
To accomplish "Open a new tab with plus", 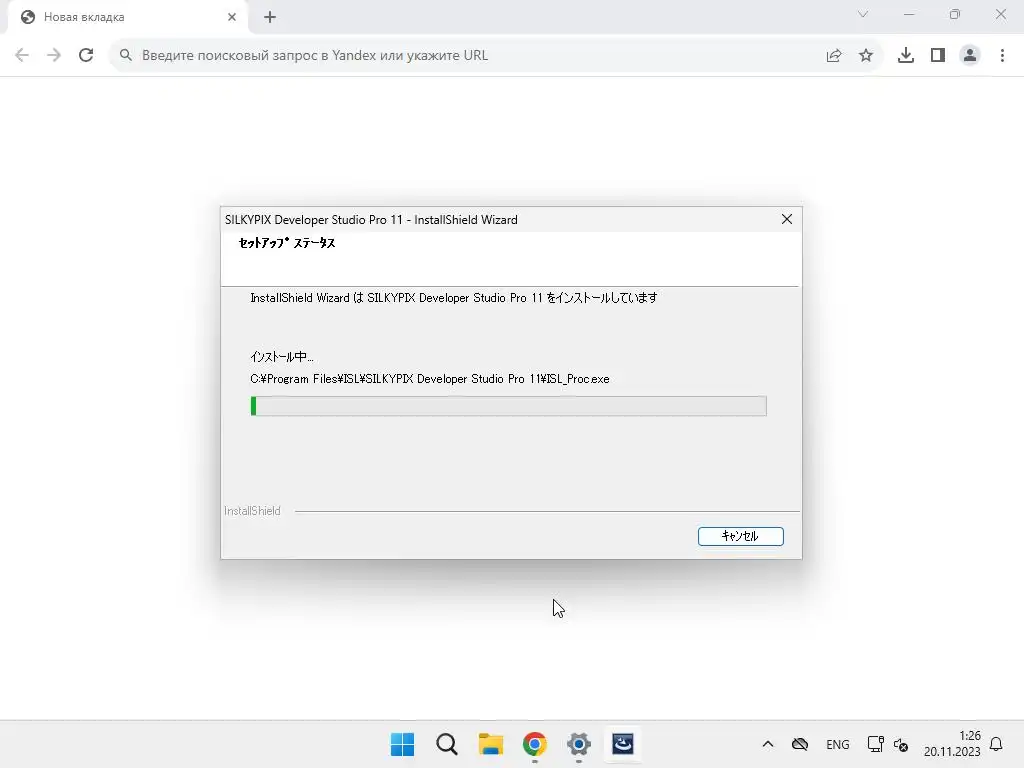I will [x=270, y=18].
